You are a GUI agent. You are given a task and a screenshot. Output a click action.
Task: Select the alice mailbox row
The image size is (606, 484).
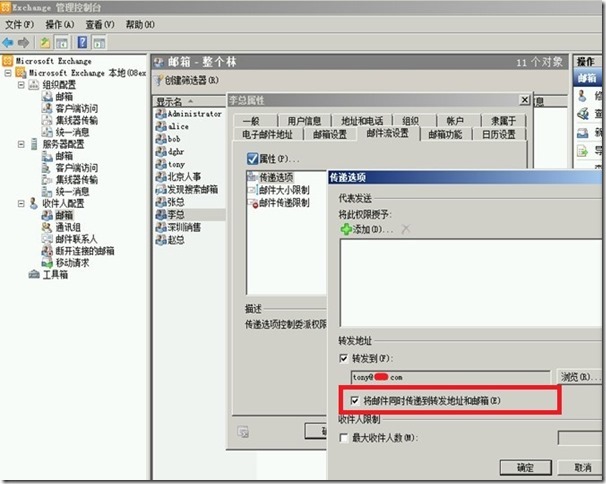[172, 126]
